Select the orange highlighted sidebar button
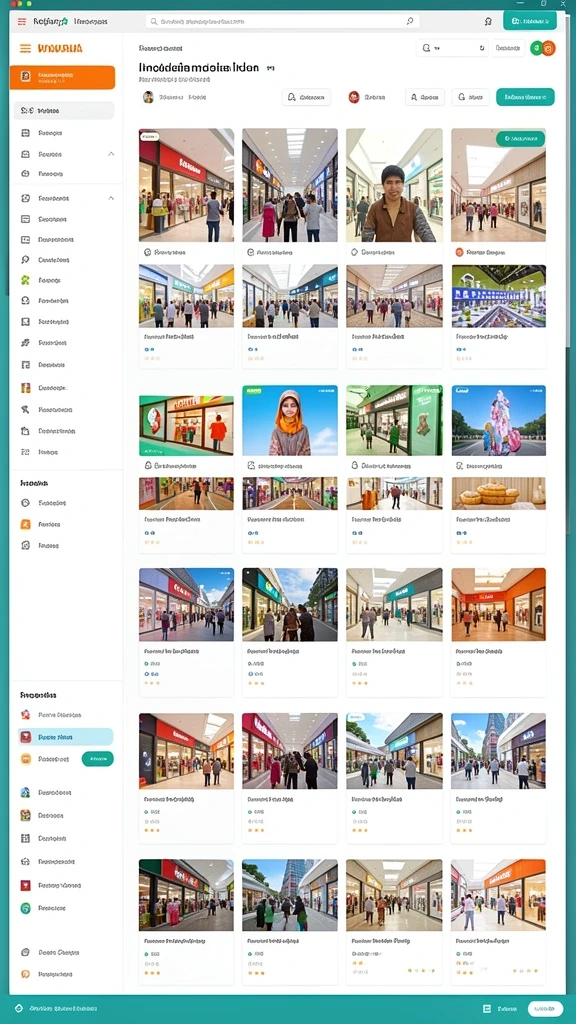 pos(63,77)
